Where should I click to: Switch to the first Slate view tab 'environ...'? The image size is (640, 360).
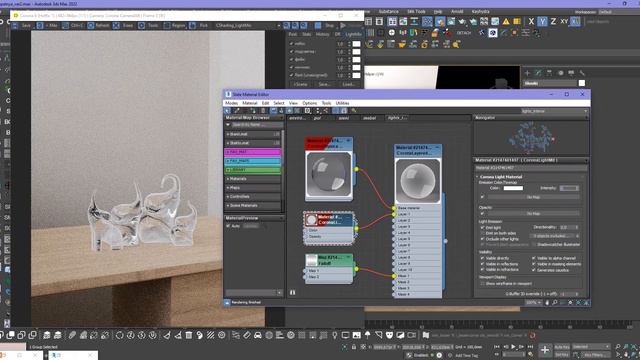click(298, 118)
